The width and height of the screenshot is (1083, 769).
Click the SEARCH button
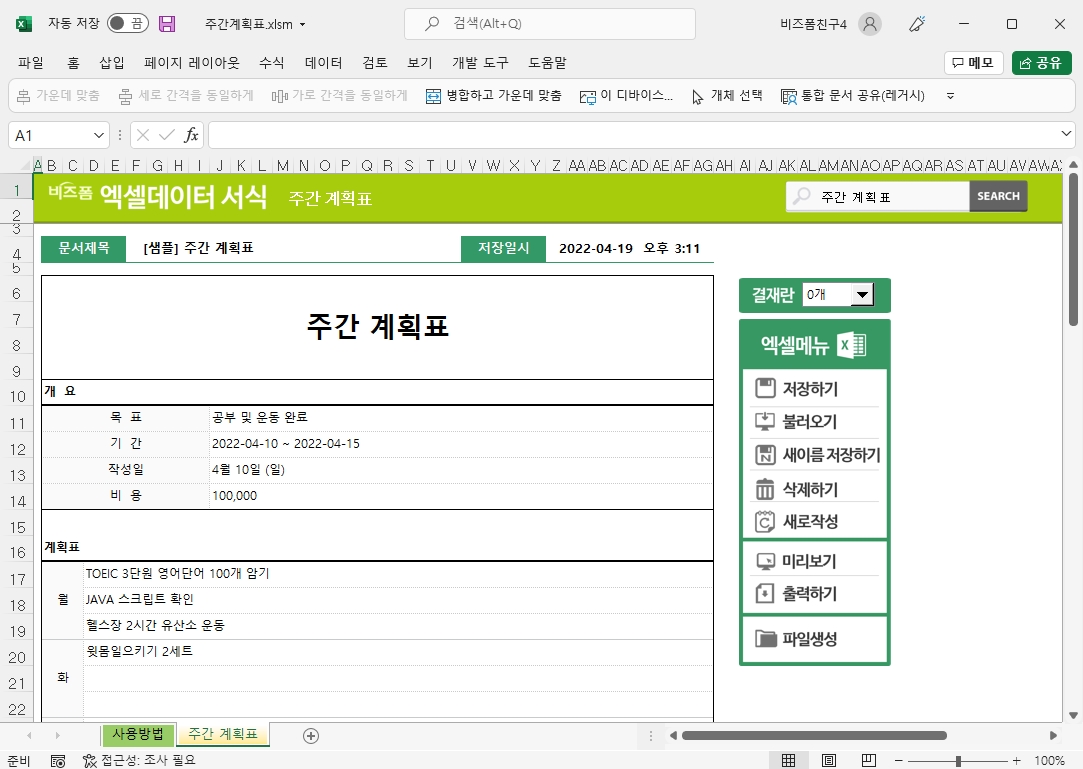coord(998,197)
